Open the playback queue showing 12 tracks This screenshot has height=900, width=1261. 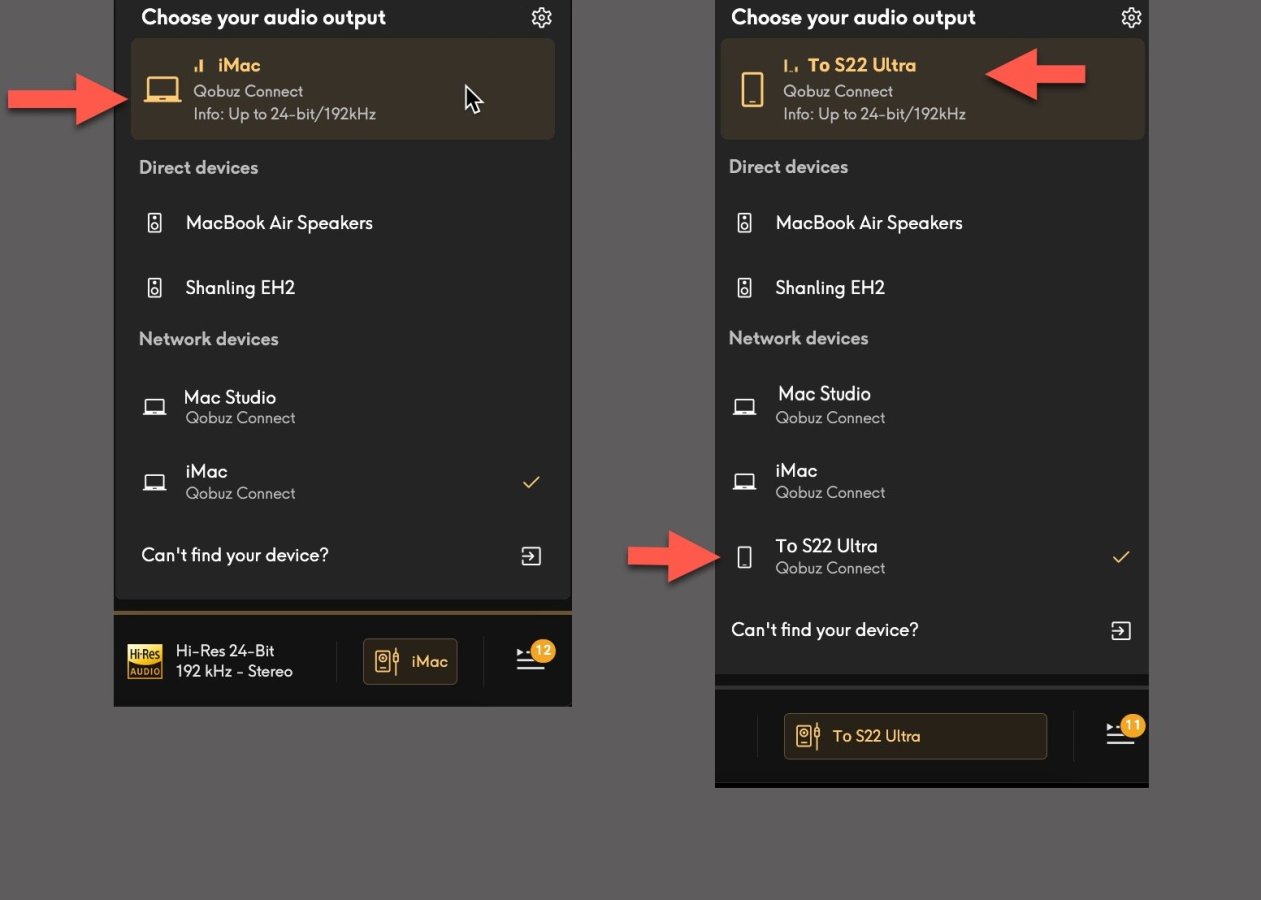click(x=532, y=660)
